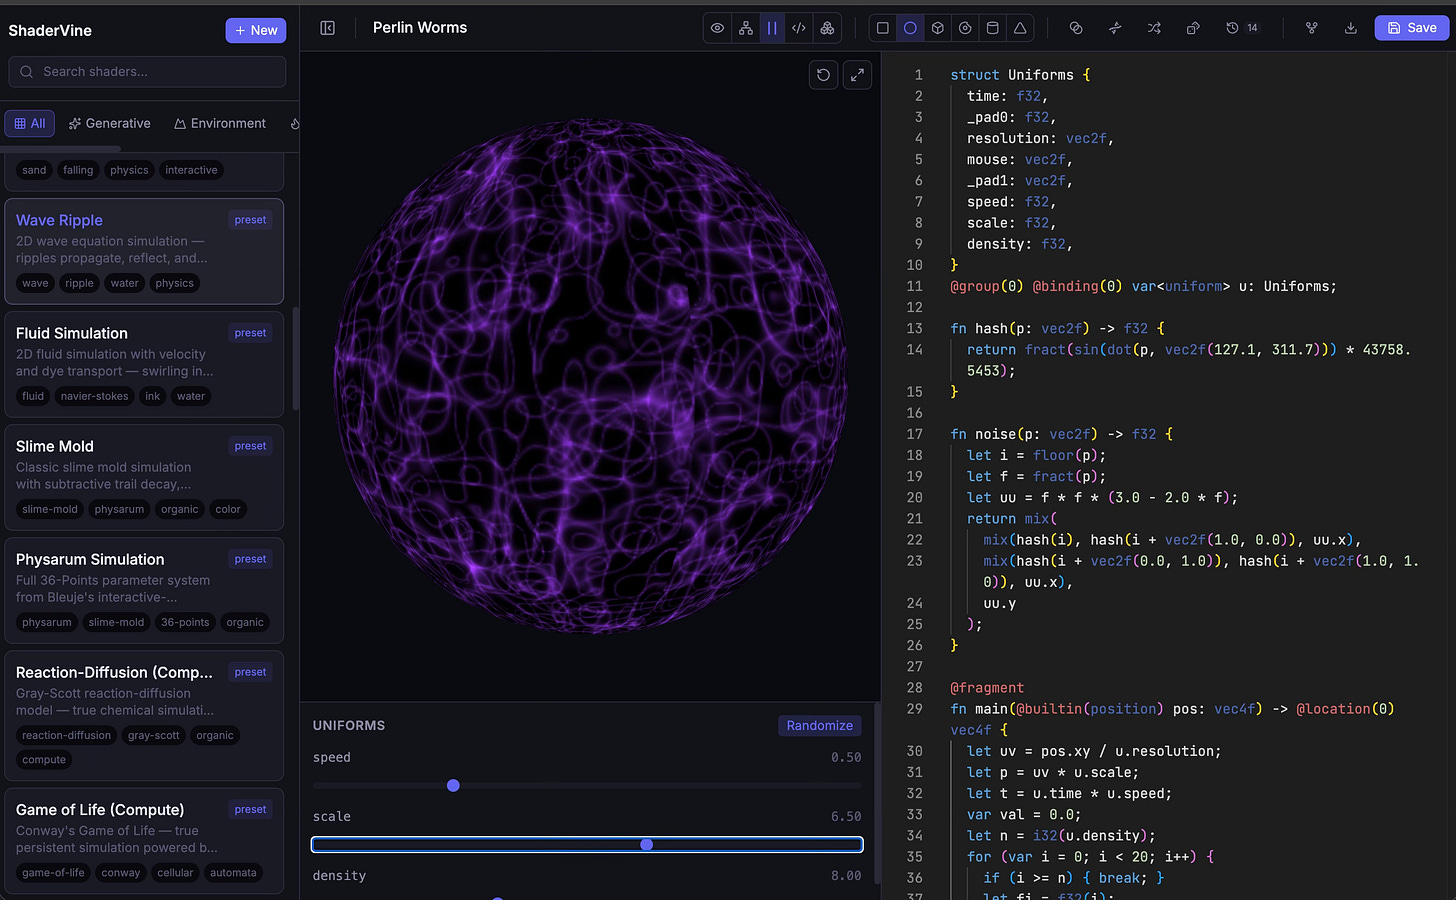This screenshot has height=900, width=1456.
Task: Pick the torus preview shape
Action: coord(965,28)
